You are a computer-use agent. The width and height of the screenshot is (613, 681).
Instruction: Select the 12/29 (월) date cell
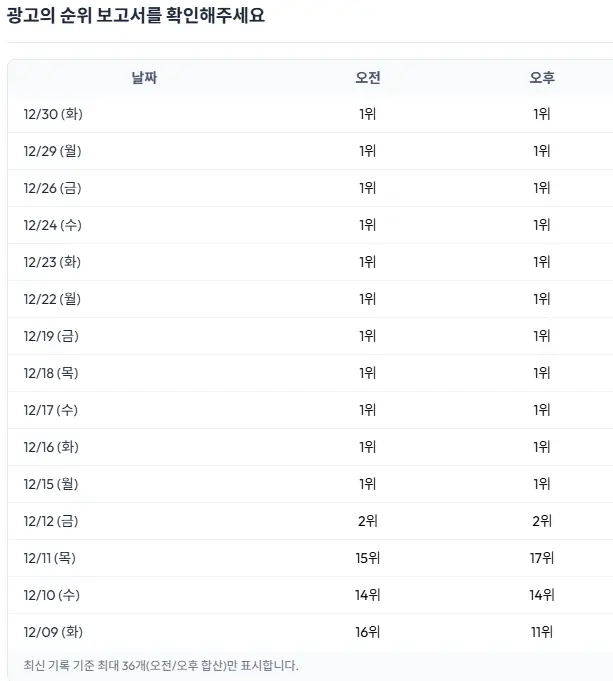(53, 151)
